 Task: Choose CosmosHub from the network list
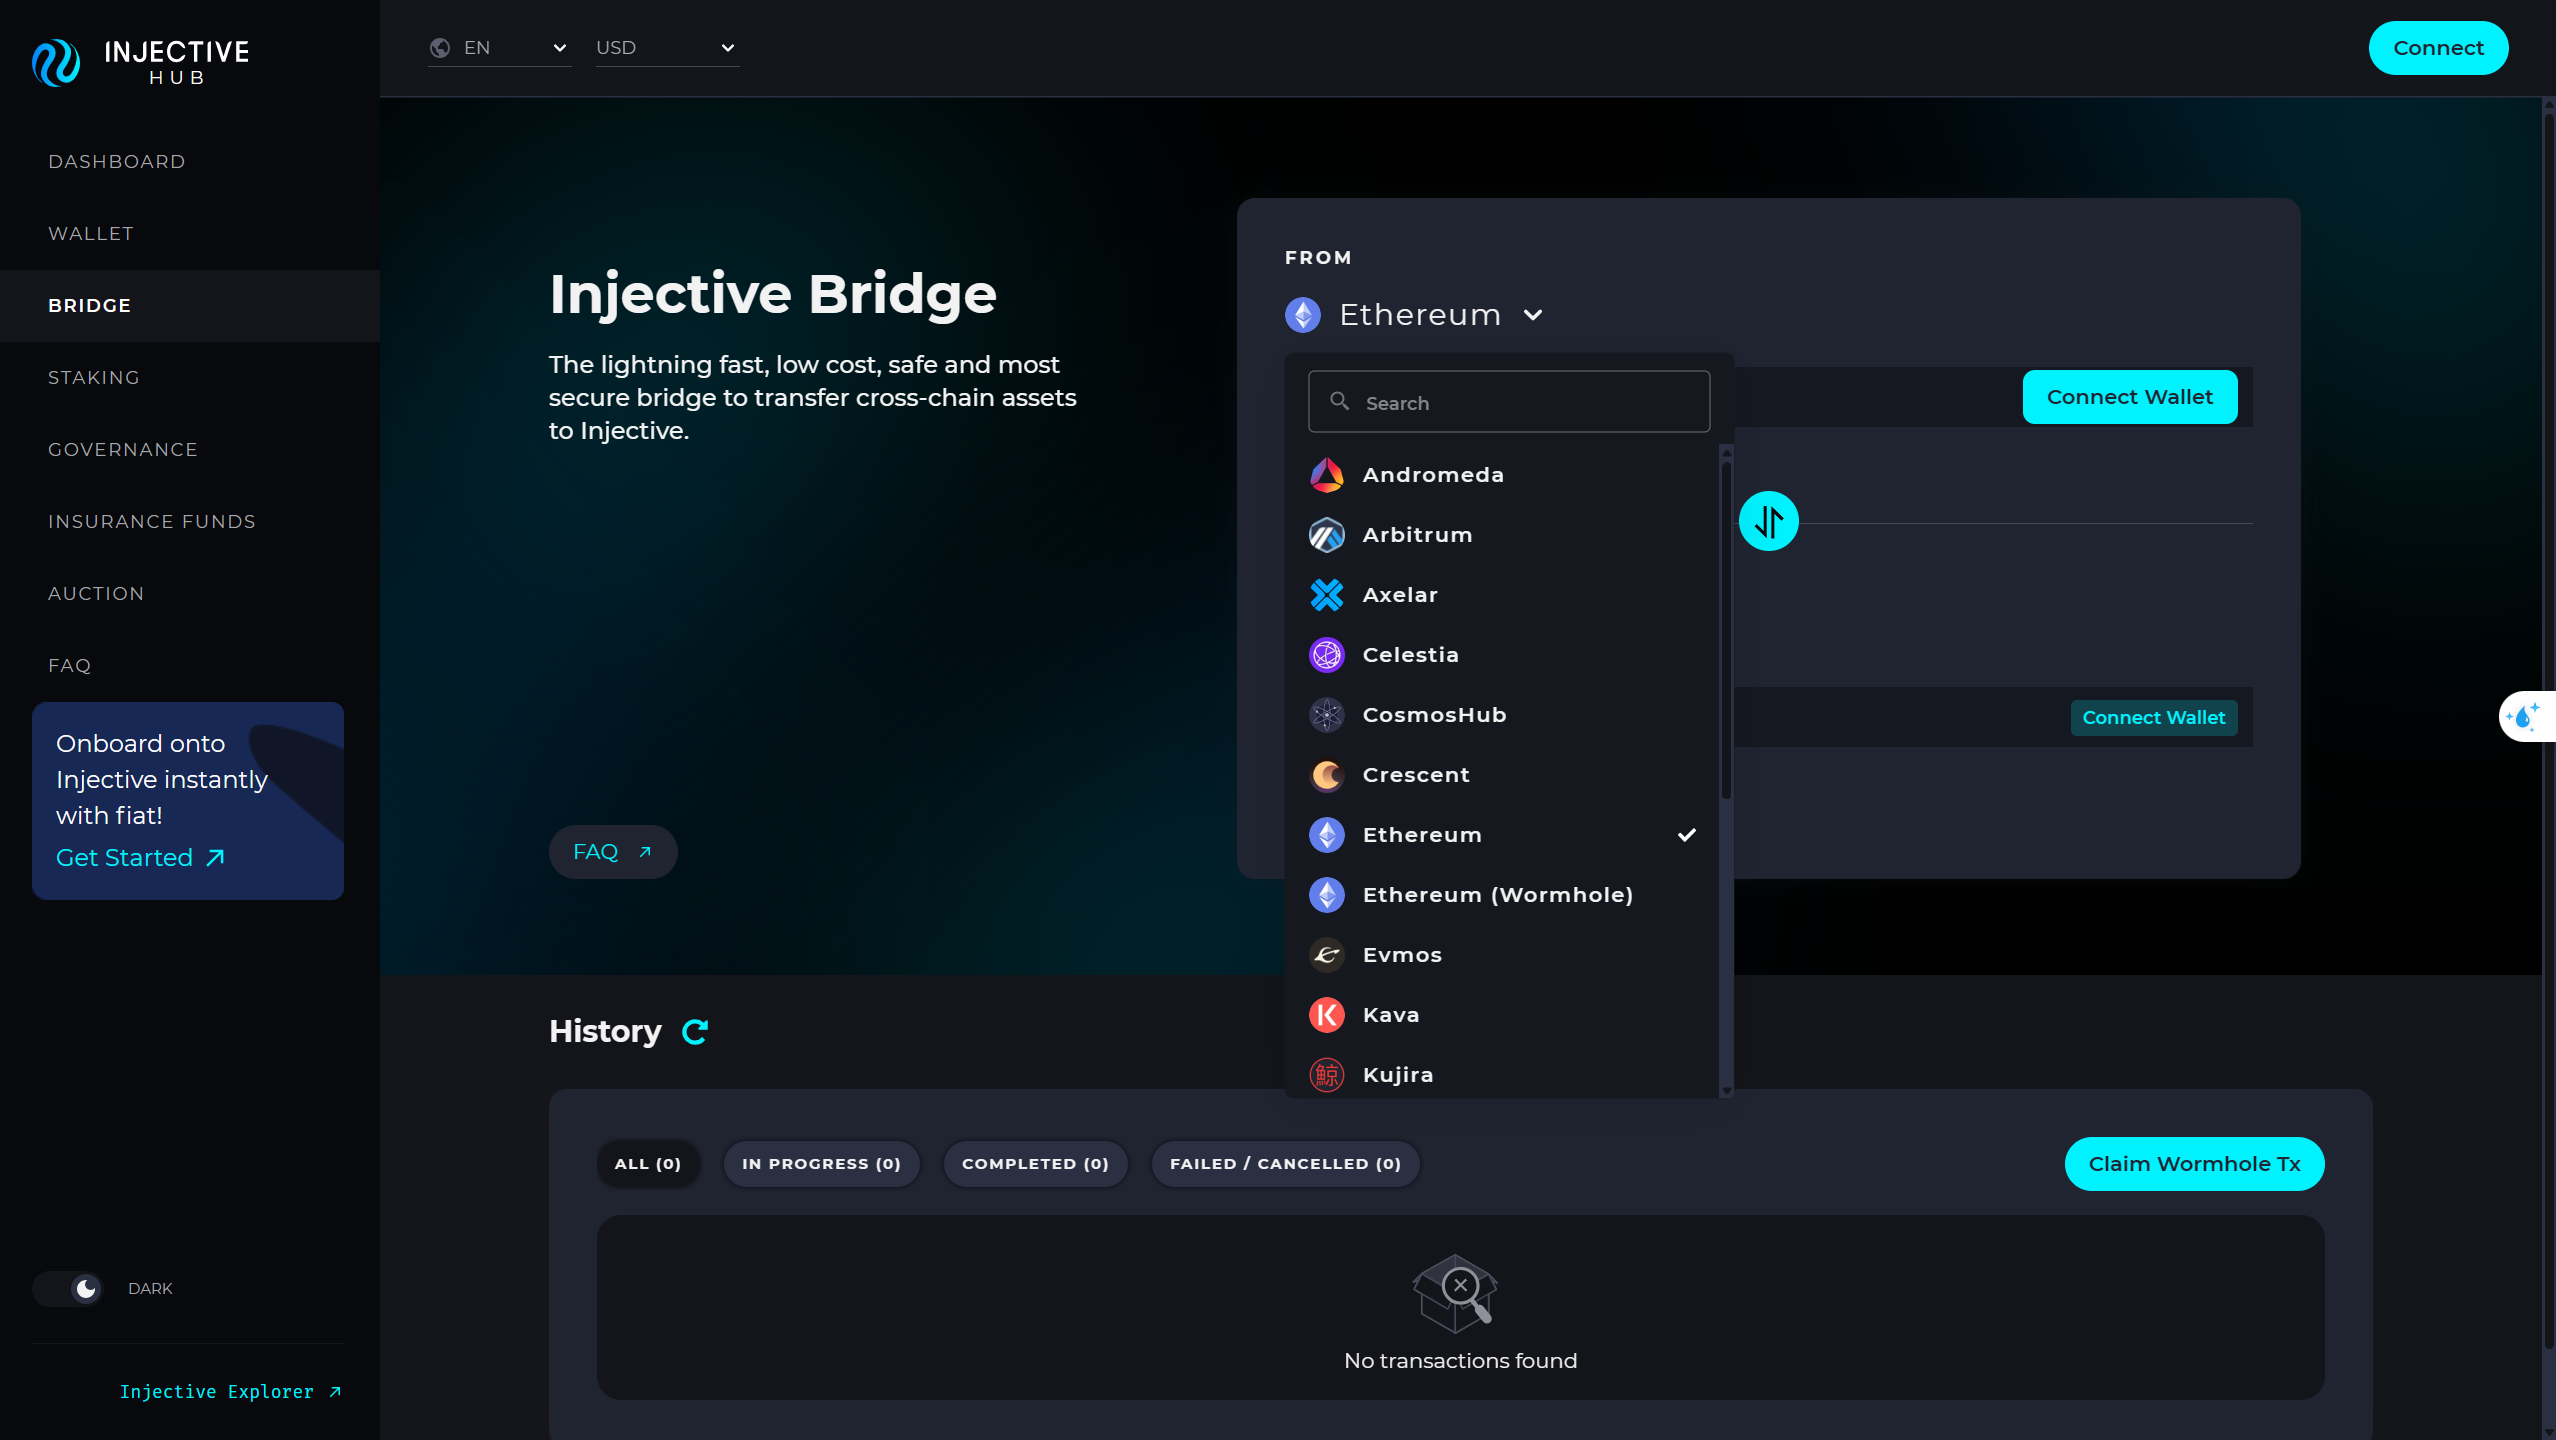tap(1502, 715)
